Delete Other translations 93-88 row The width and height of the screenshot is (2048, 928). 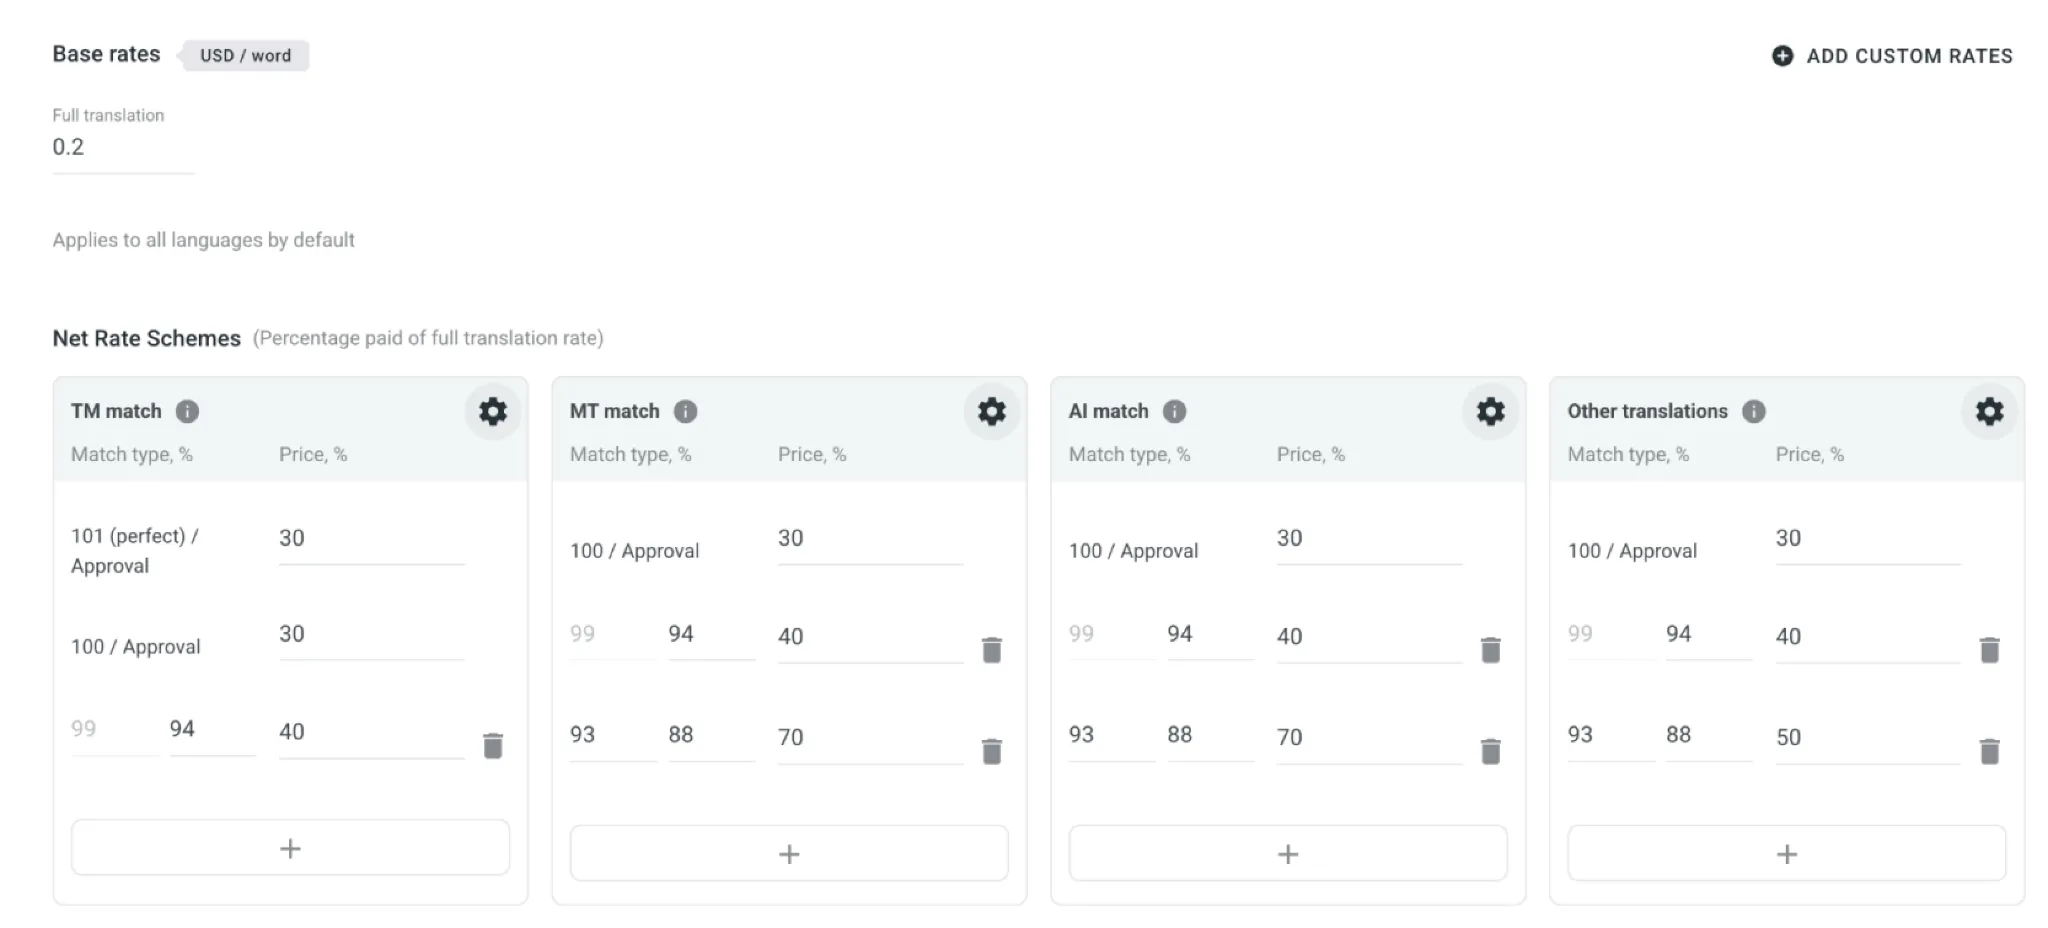pos(1990,751)
